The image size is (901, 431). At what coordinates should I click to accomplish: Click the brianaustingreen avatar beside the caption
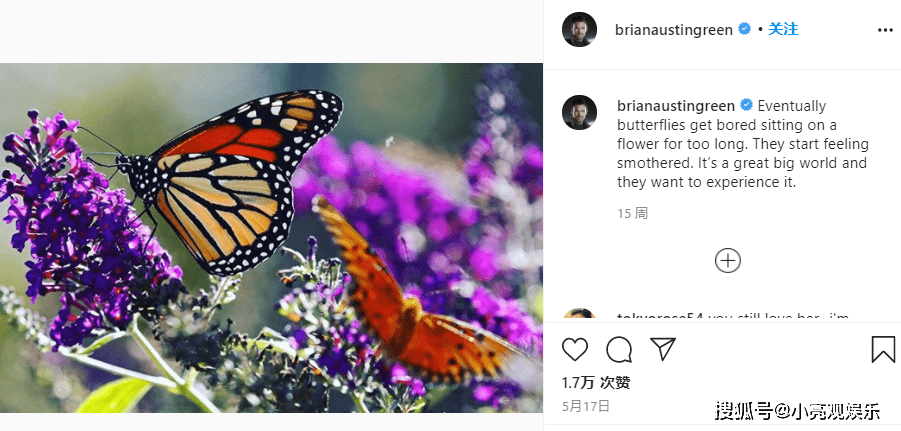point(579,112)
